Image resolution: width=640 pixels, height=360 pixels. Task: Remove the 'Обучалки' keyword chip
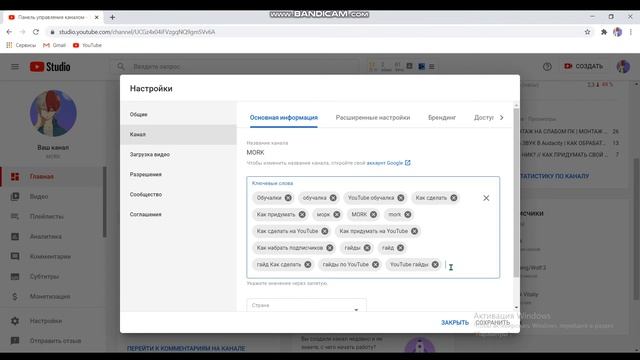tap(288, 198)
